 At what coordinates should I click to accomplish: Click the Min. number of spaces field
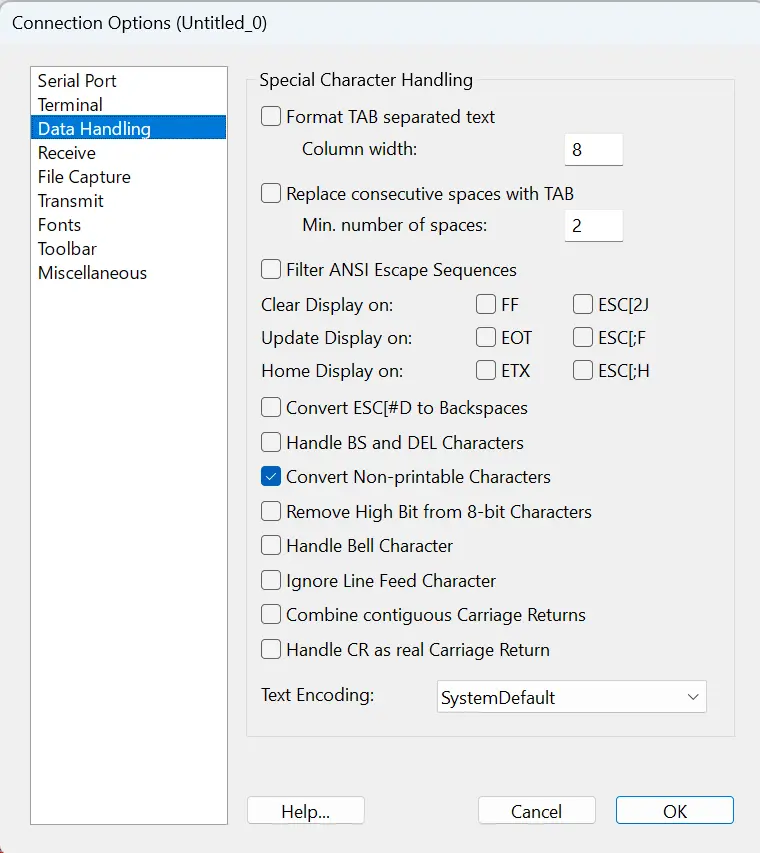[x=594, y=226]
